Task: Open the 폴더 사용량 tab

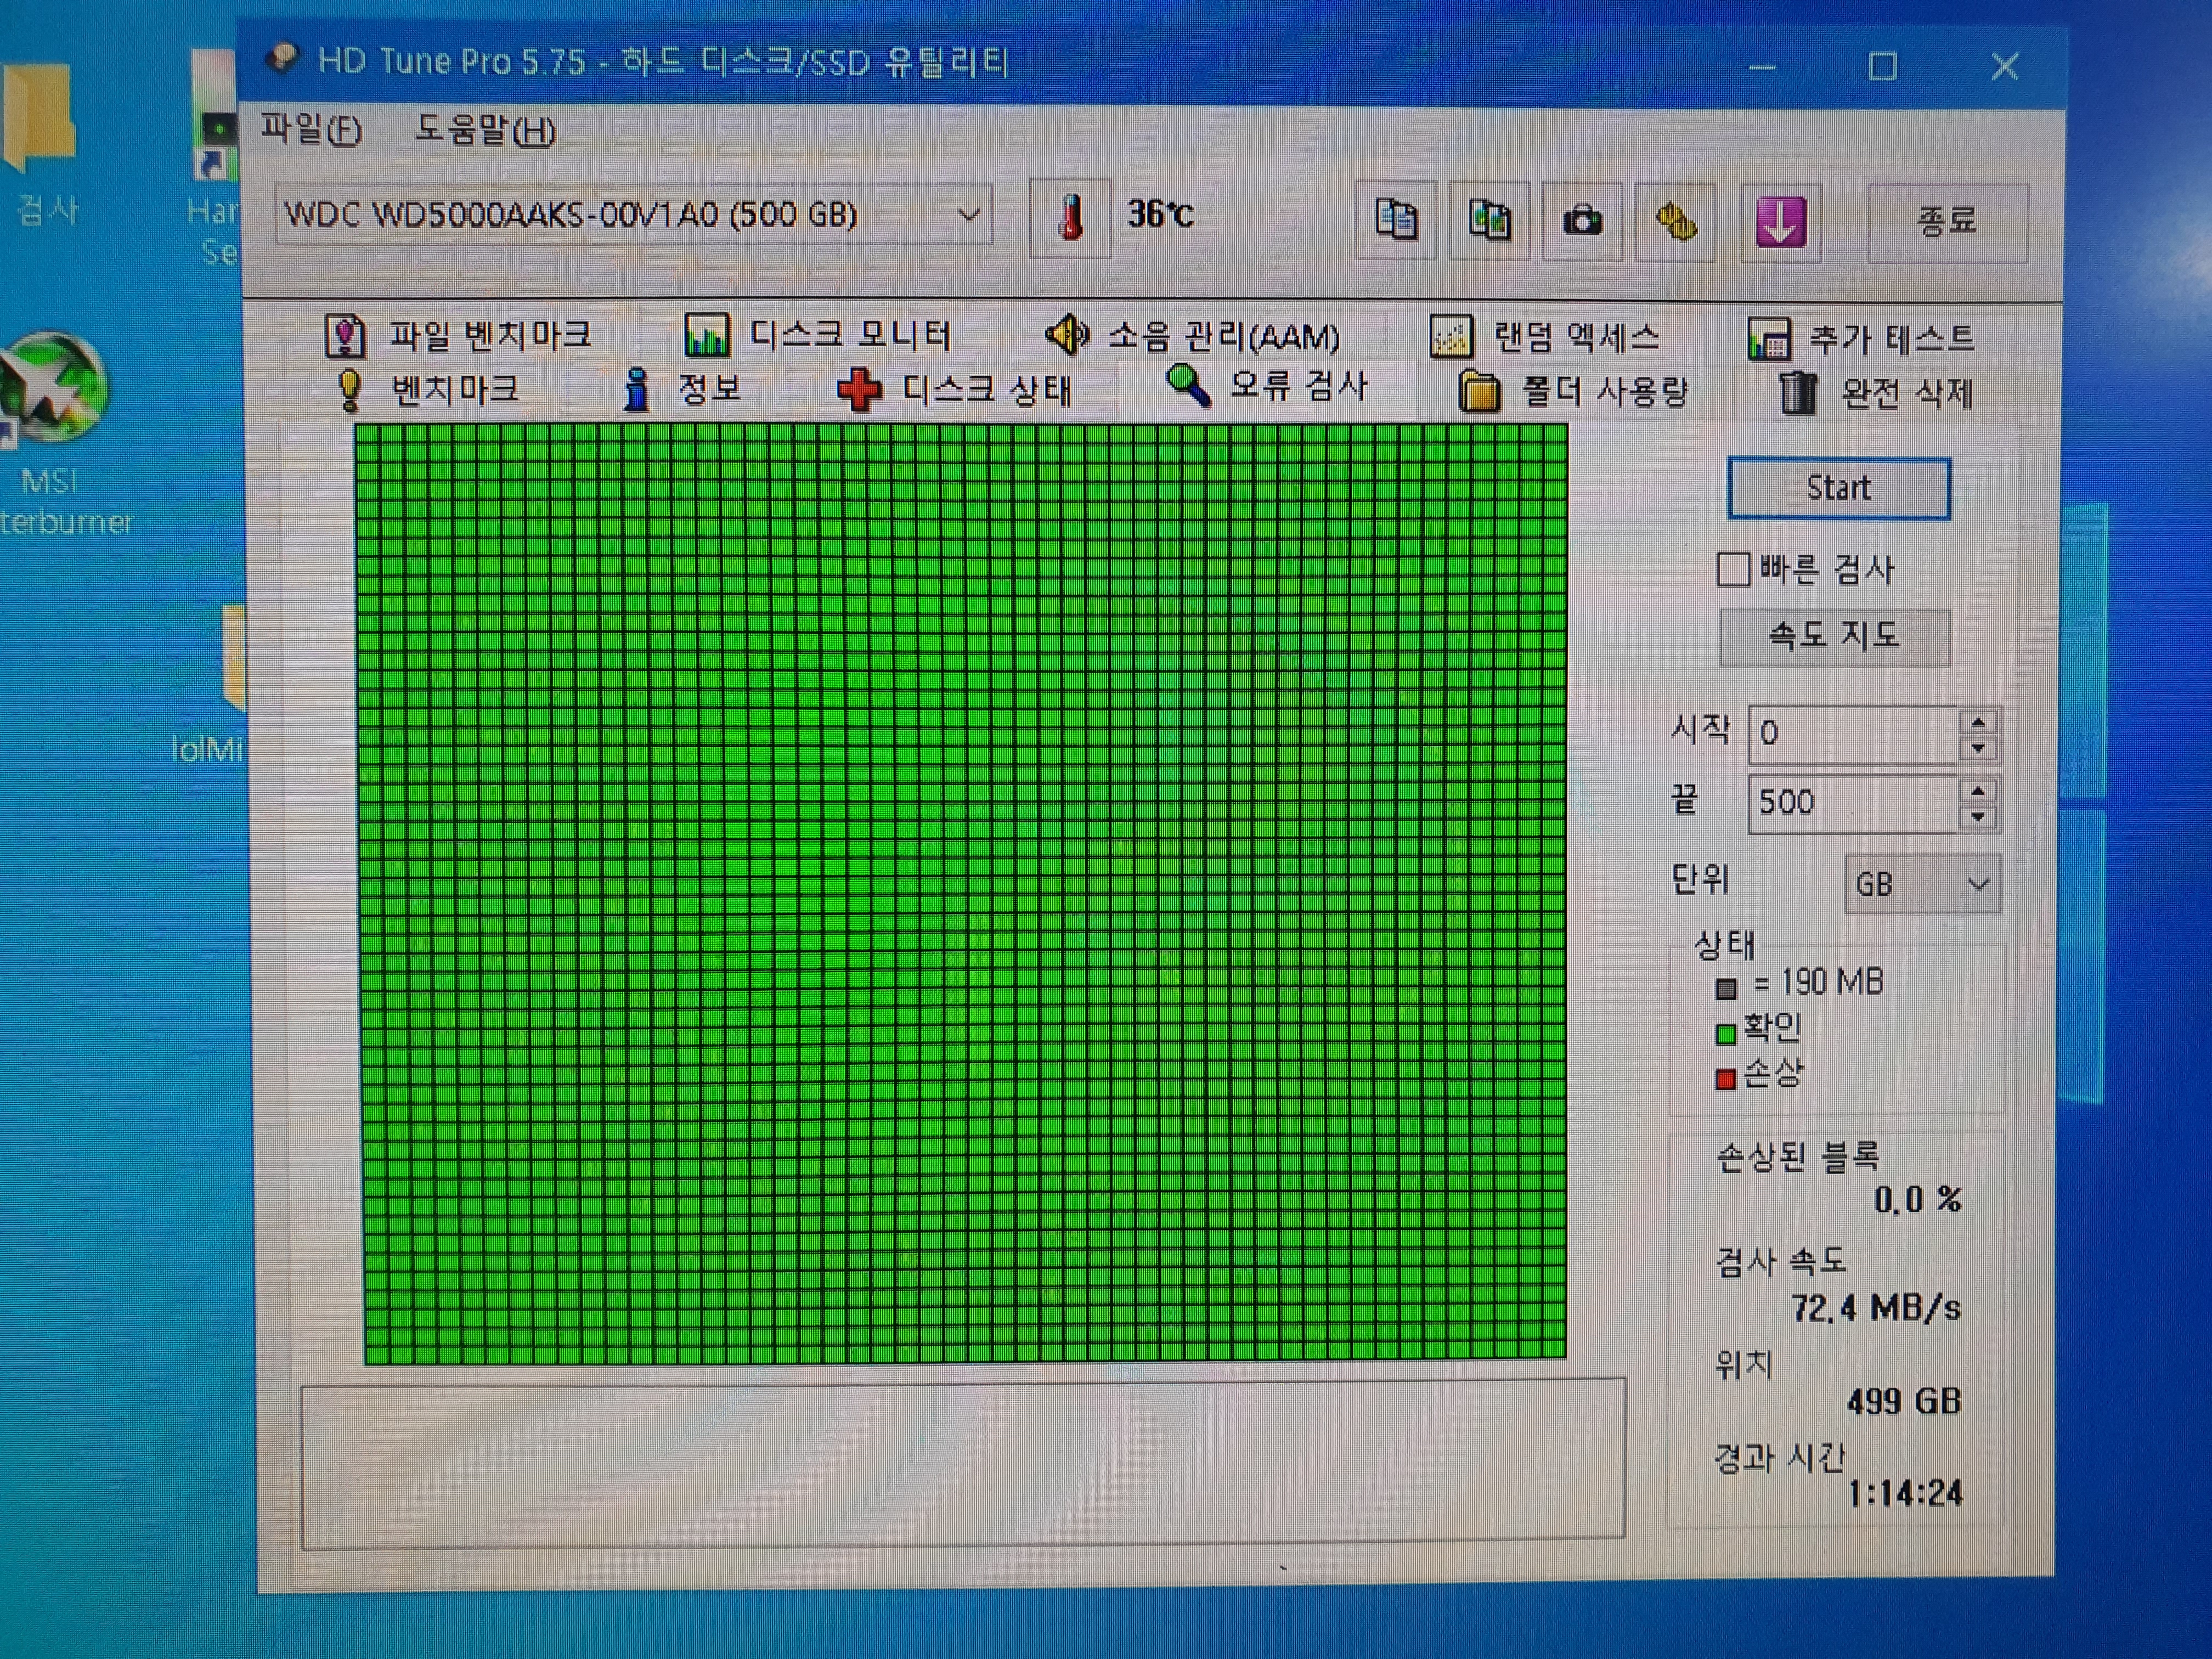Action: click(x=1574, y=392)
